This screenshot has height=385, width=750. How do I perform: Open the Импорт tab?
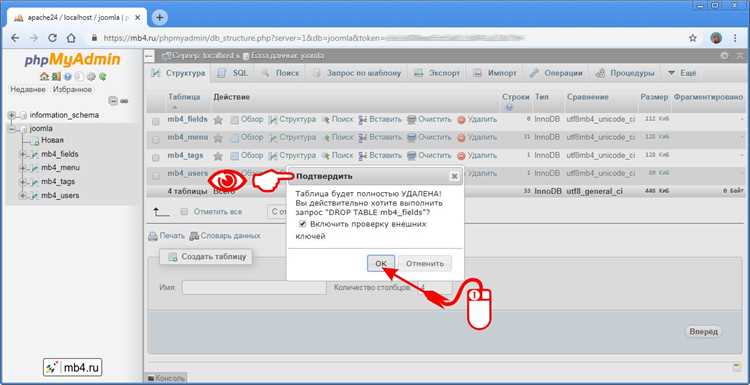[x=495, y=73]
